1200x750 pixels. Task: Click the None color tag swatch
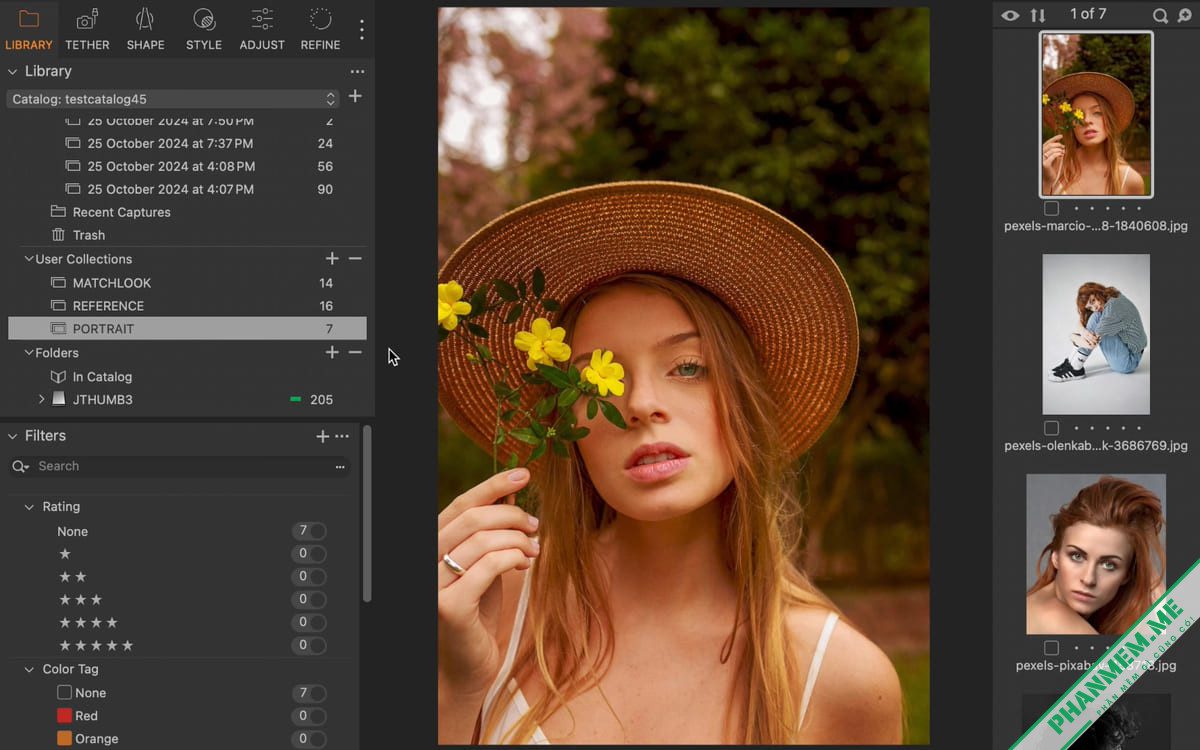tap(65, 692)
